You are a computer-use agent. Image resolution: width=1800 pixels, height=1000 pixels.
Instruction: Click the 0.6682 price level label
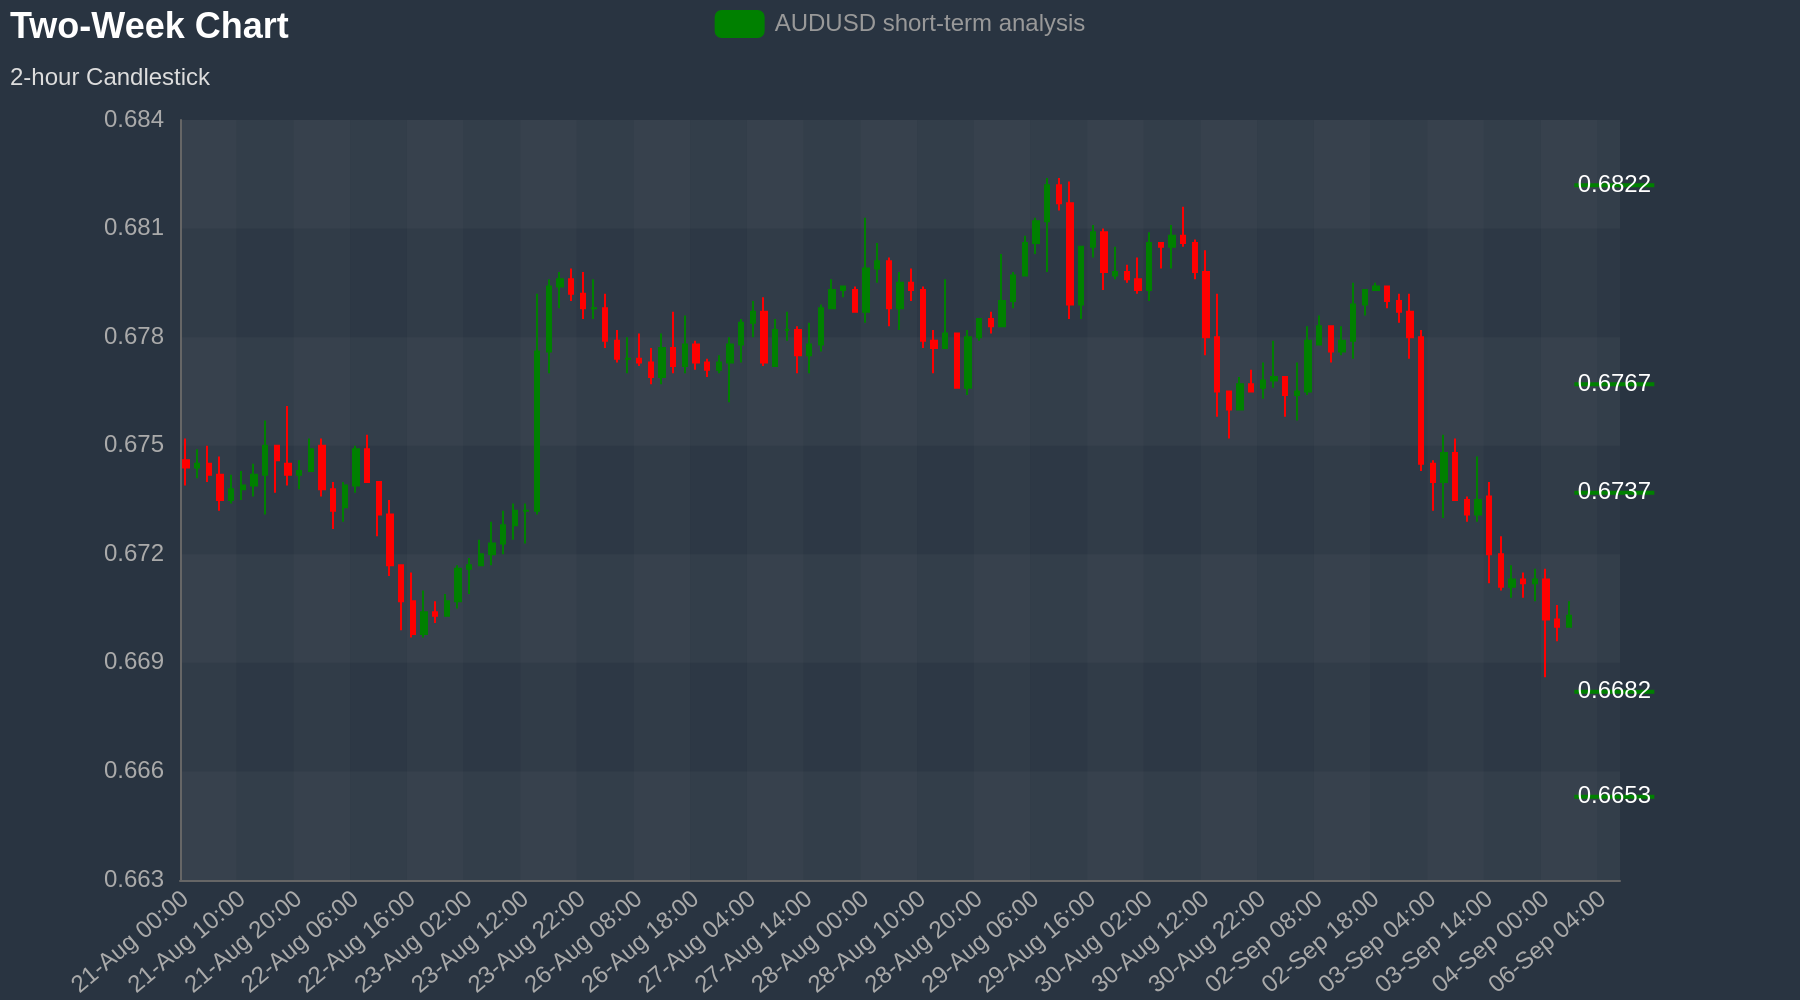1614,690
